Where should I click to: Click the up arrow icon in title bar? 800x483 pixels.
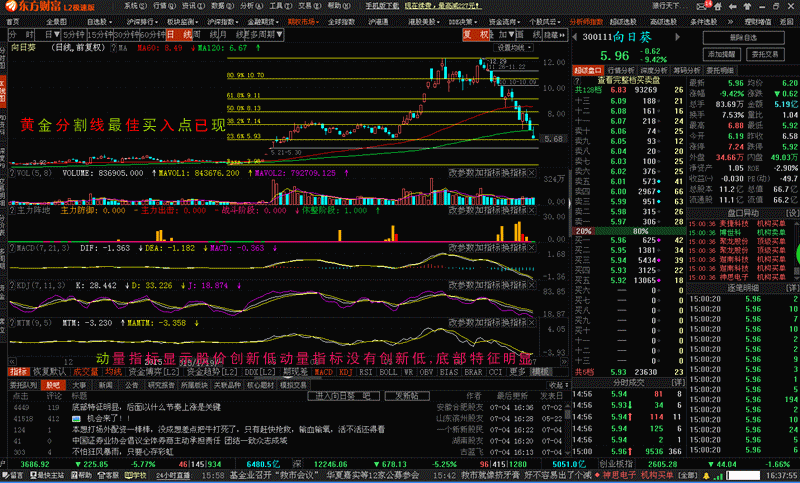point(746,7)
